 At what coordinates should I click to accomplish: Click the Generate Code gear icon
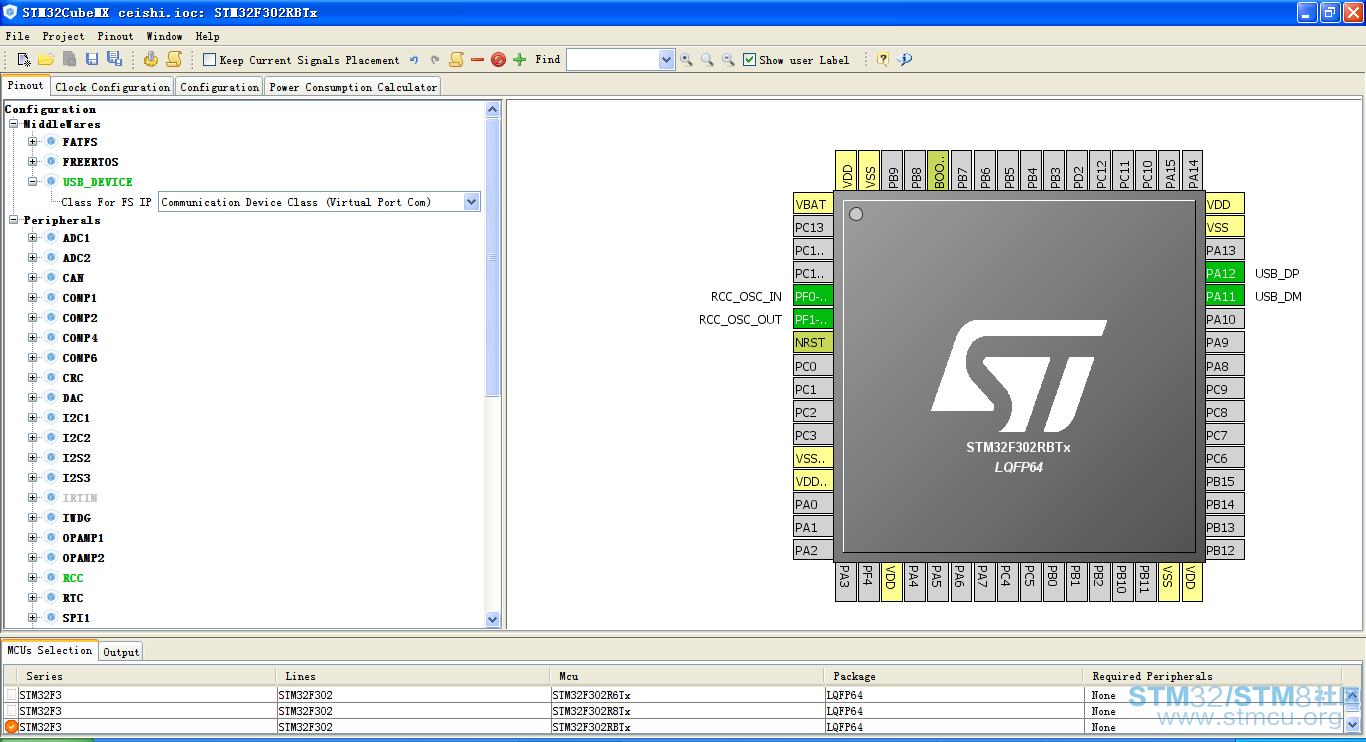(x=151, y=60)
